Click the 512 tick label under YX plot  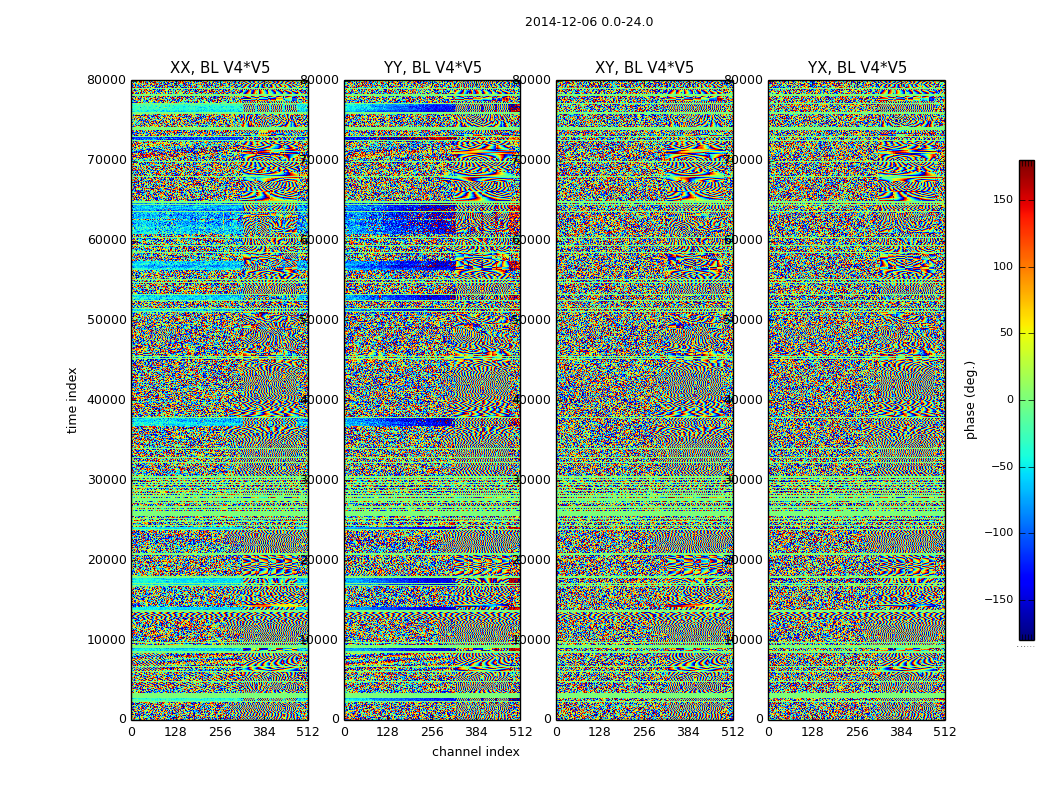[x=945, y=732]
